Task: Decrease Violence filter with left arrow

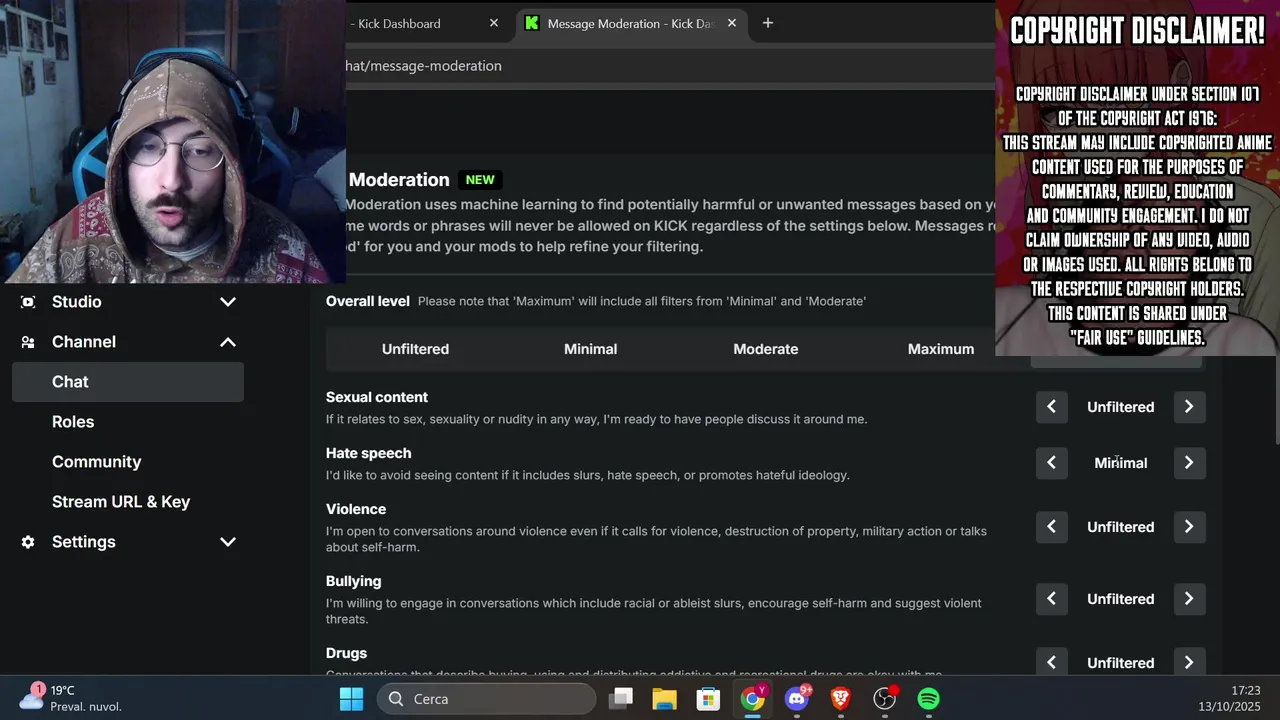Action: tap(1051, 527)
